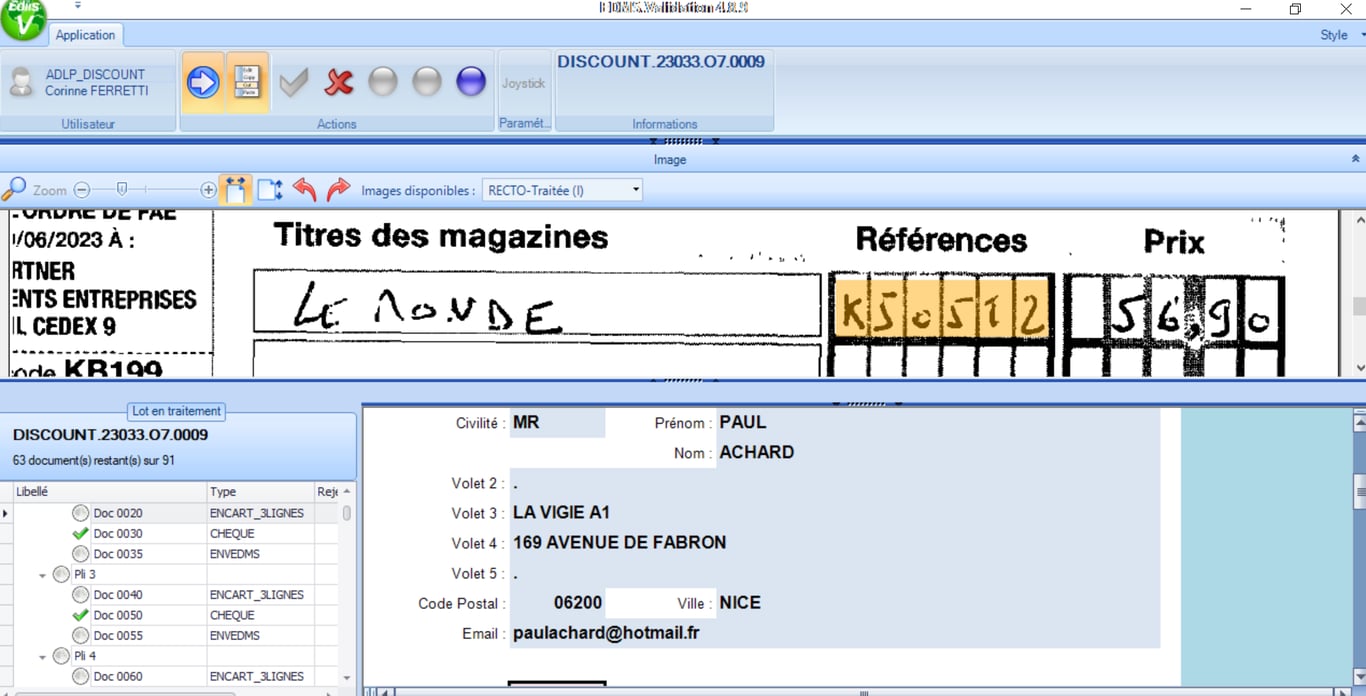The image size is (1366, 696).
Task: Rotate the image left with red arrow
Action: click(x=305, y=189)
